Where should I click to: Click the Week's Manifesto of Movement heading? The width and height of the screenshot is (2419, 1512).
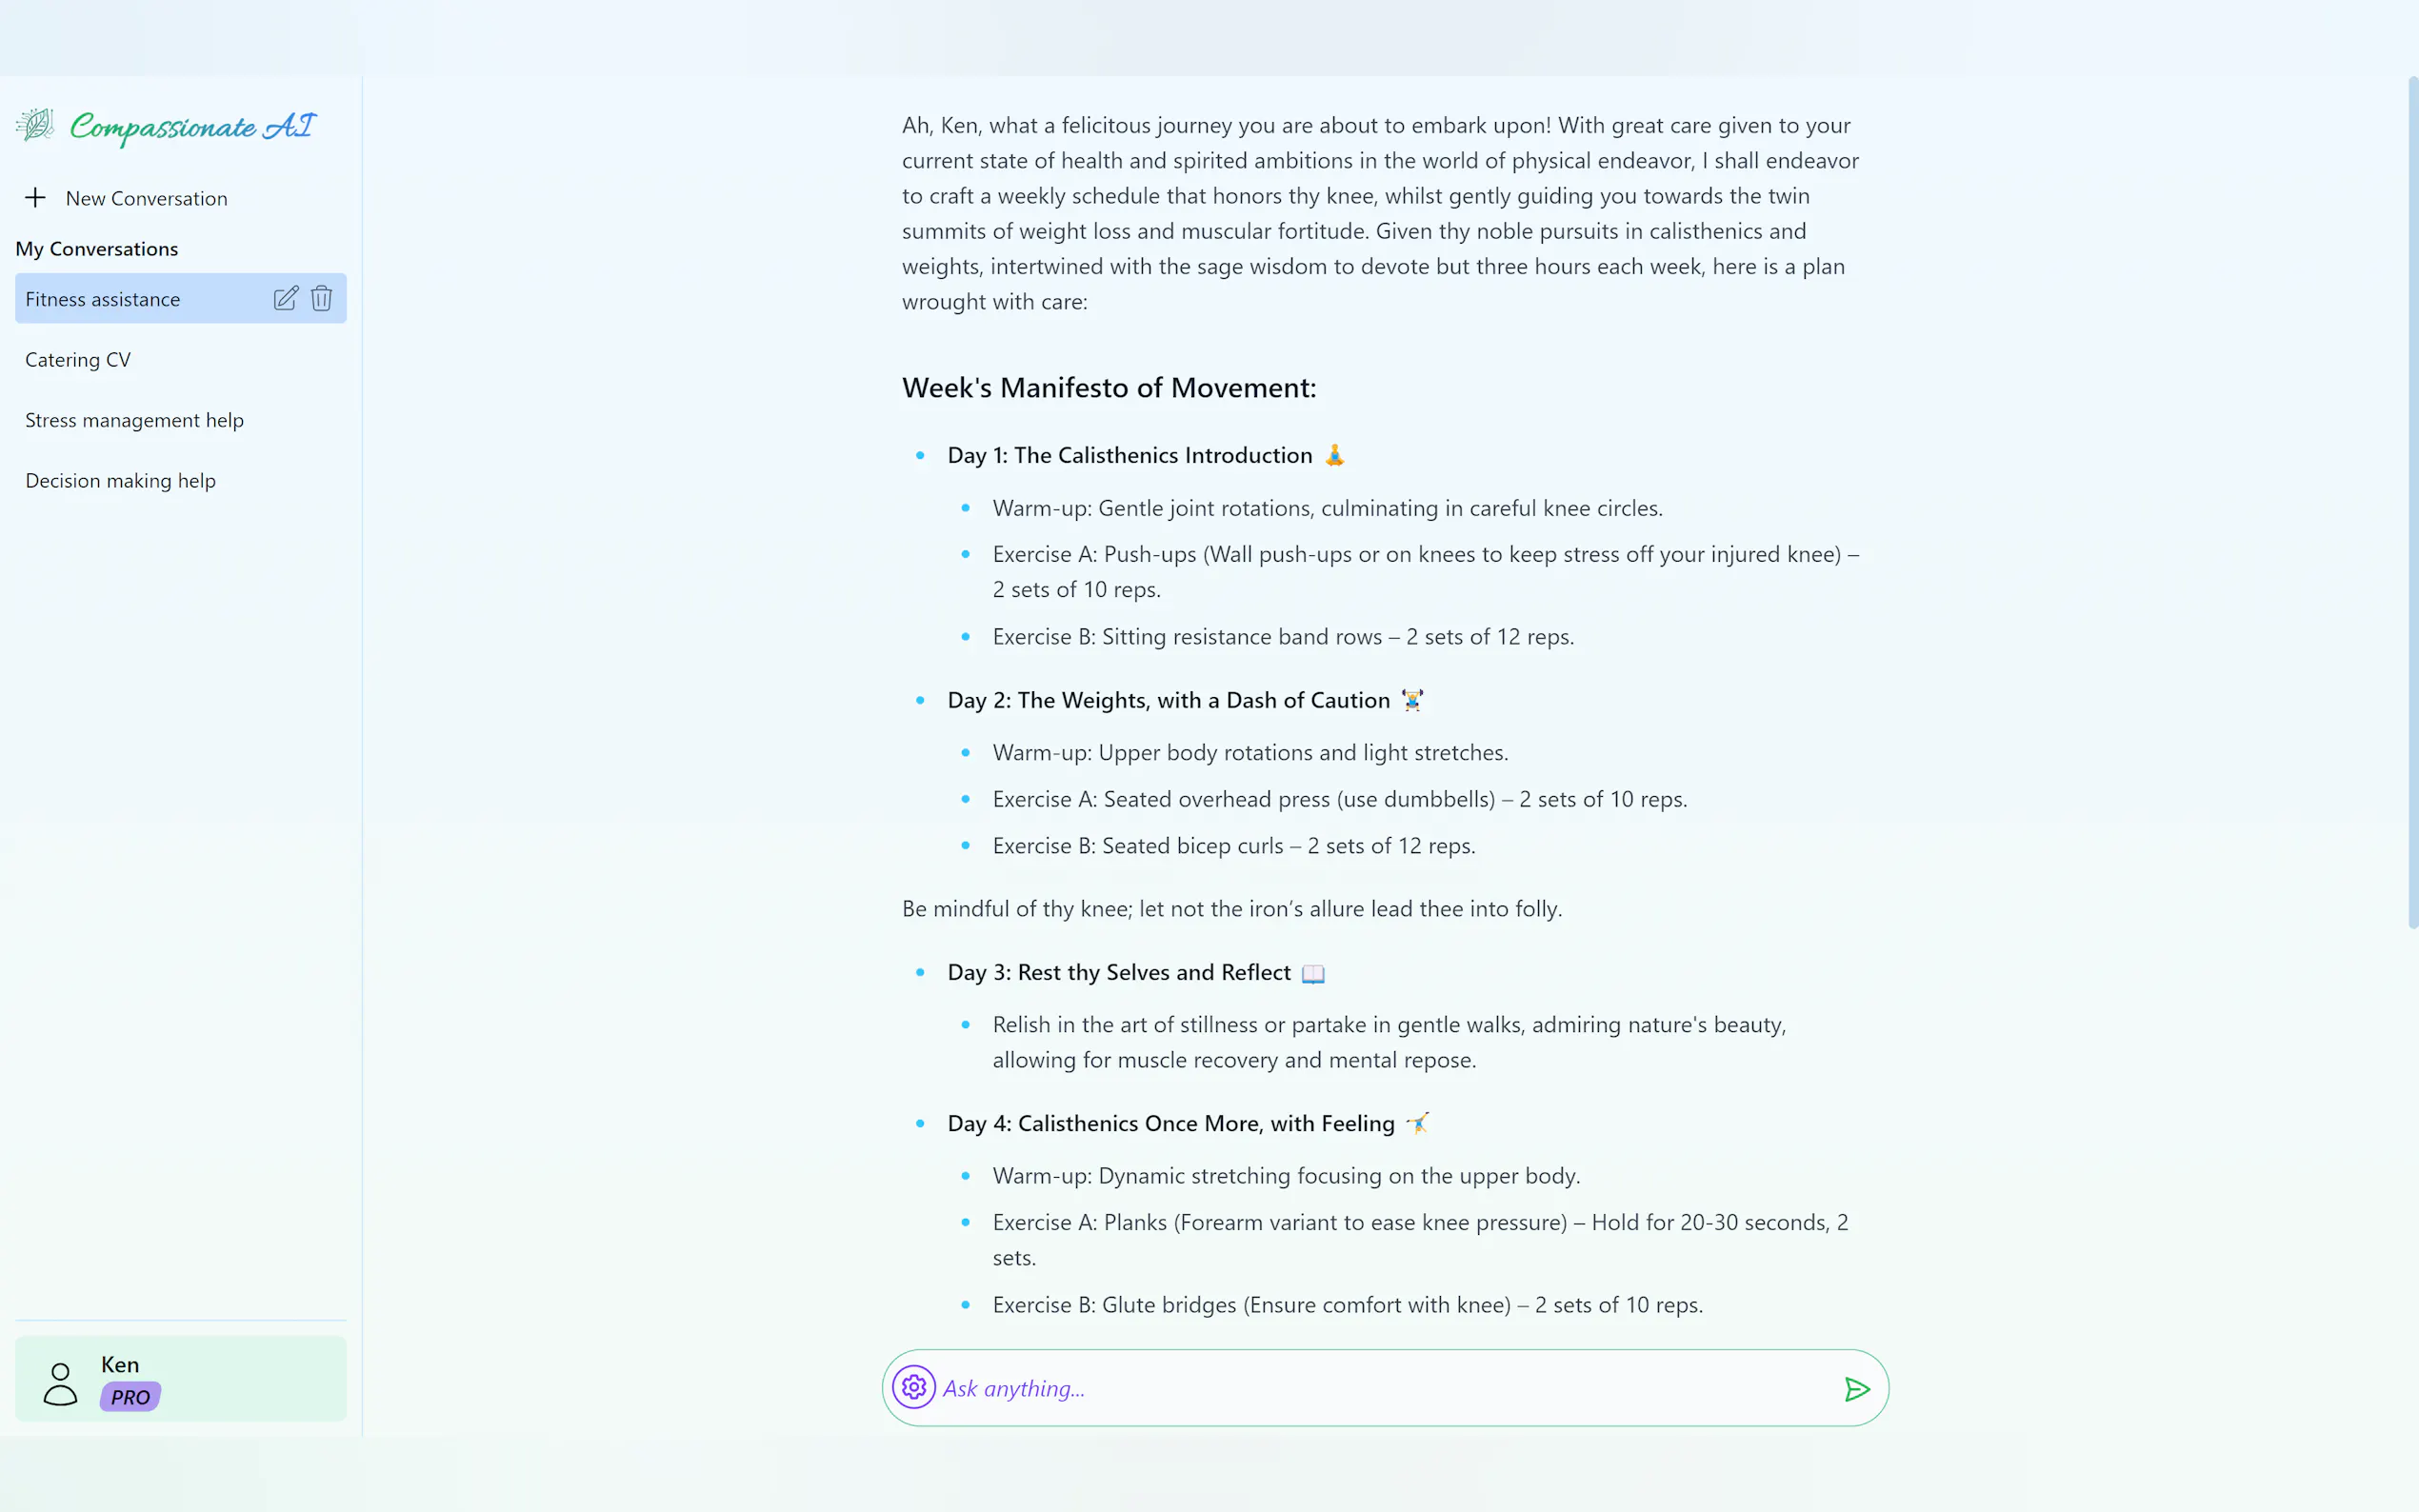pos(1108,388)
